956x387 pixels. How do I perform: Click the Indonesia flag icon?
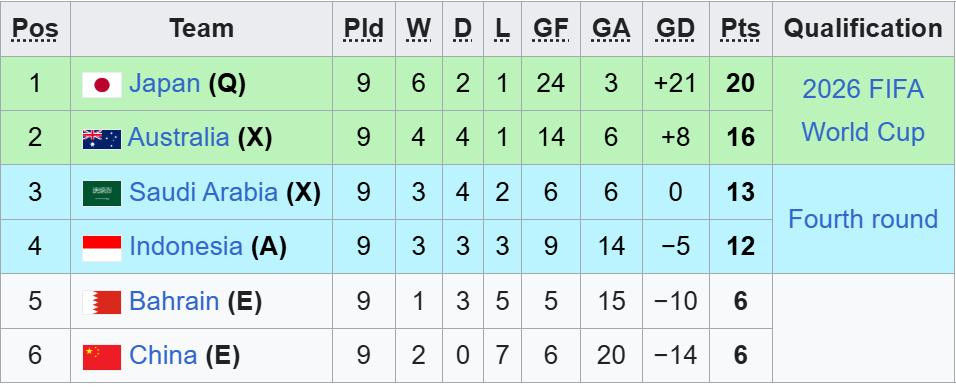[x=102, y=247]
